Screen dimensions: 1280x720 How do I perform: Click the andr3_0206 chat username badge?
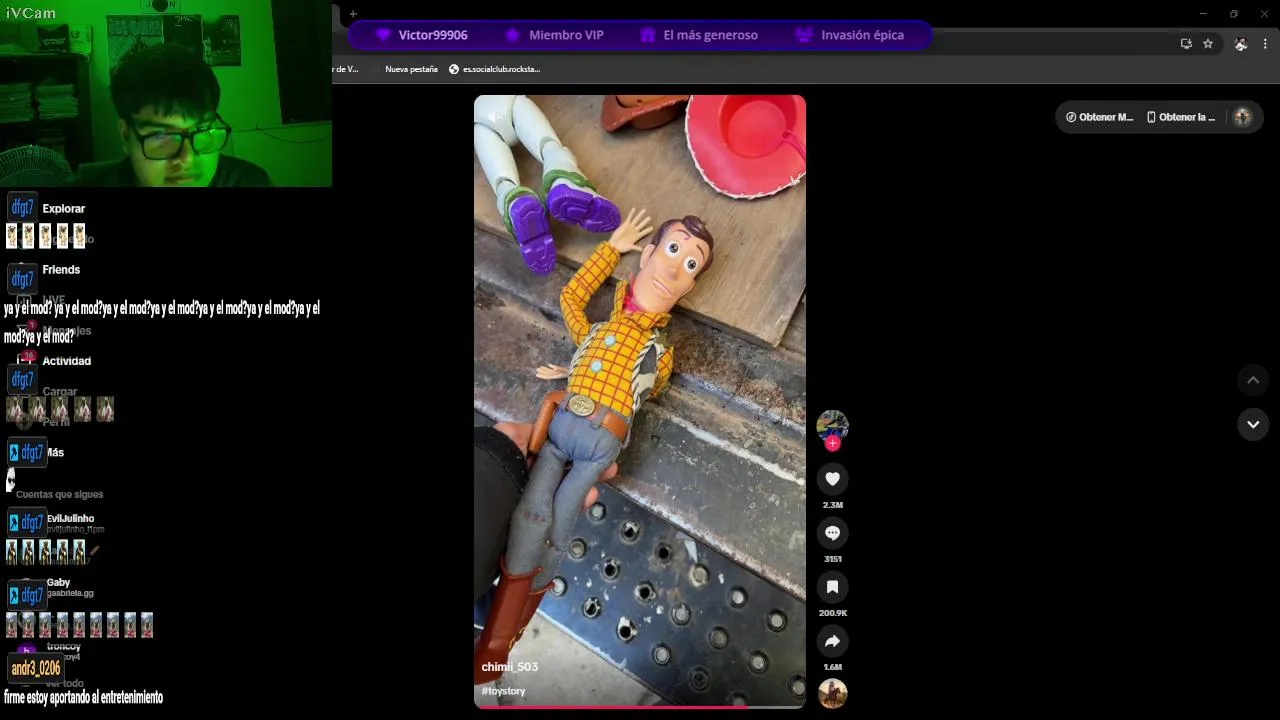point(36,669)
